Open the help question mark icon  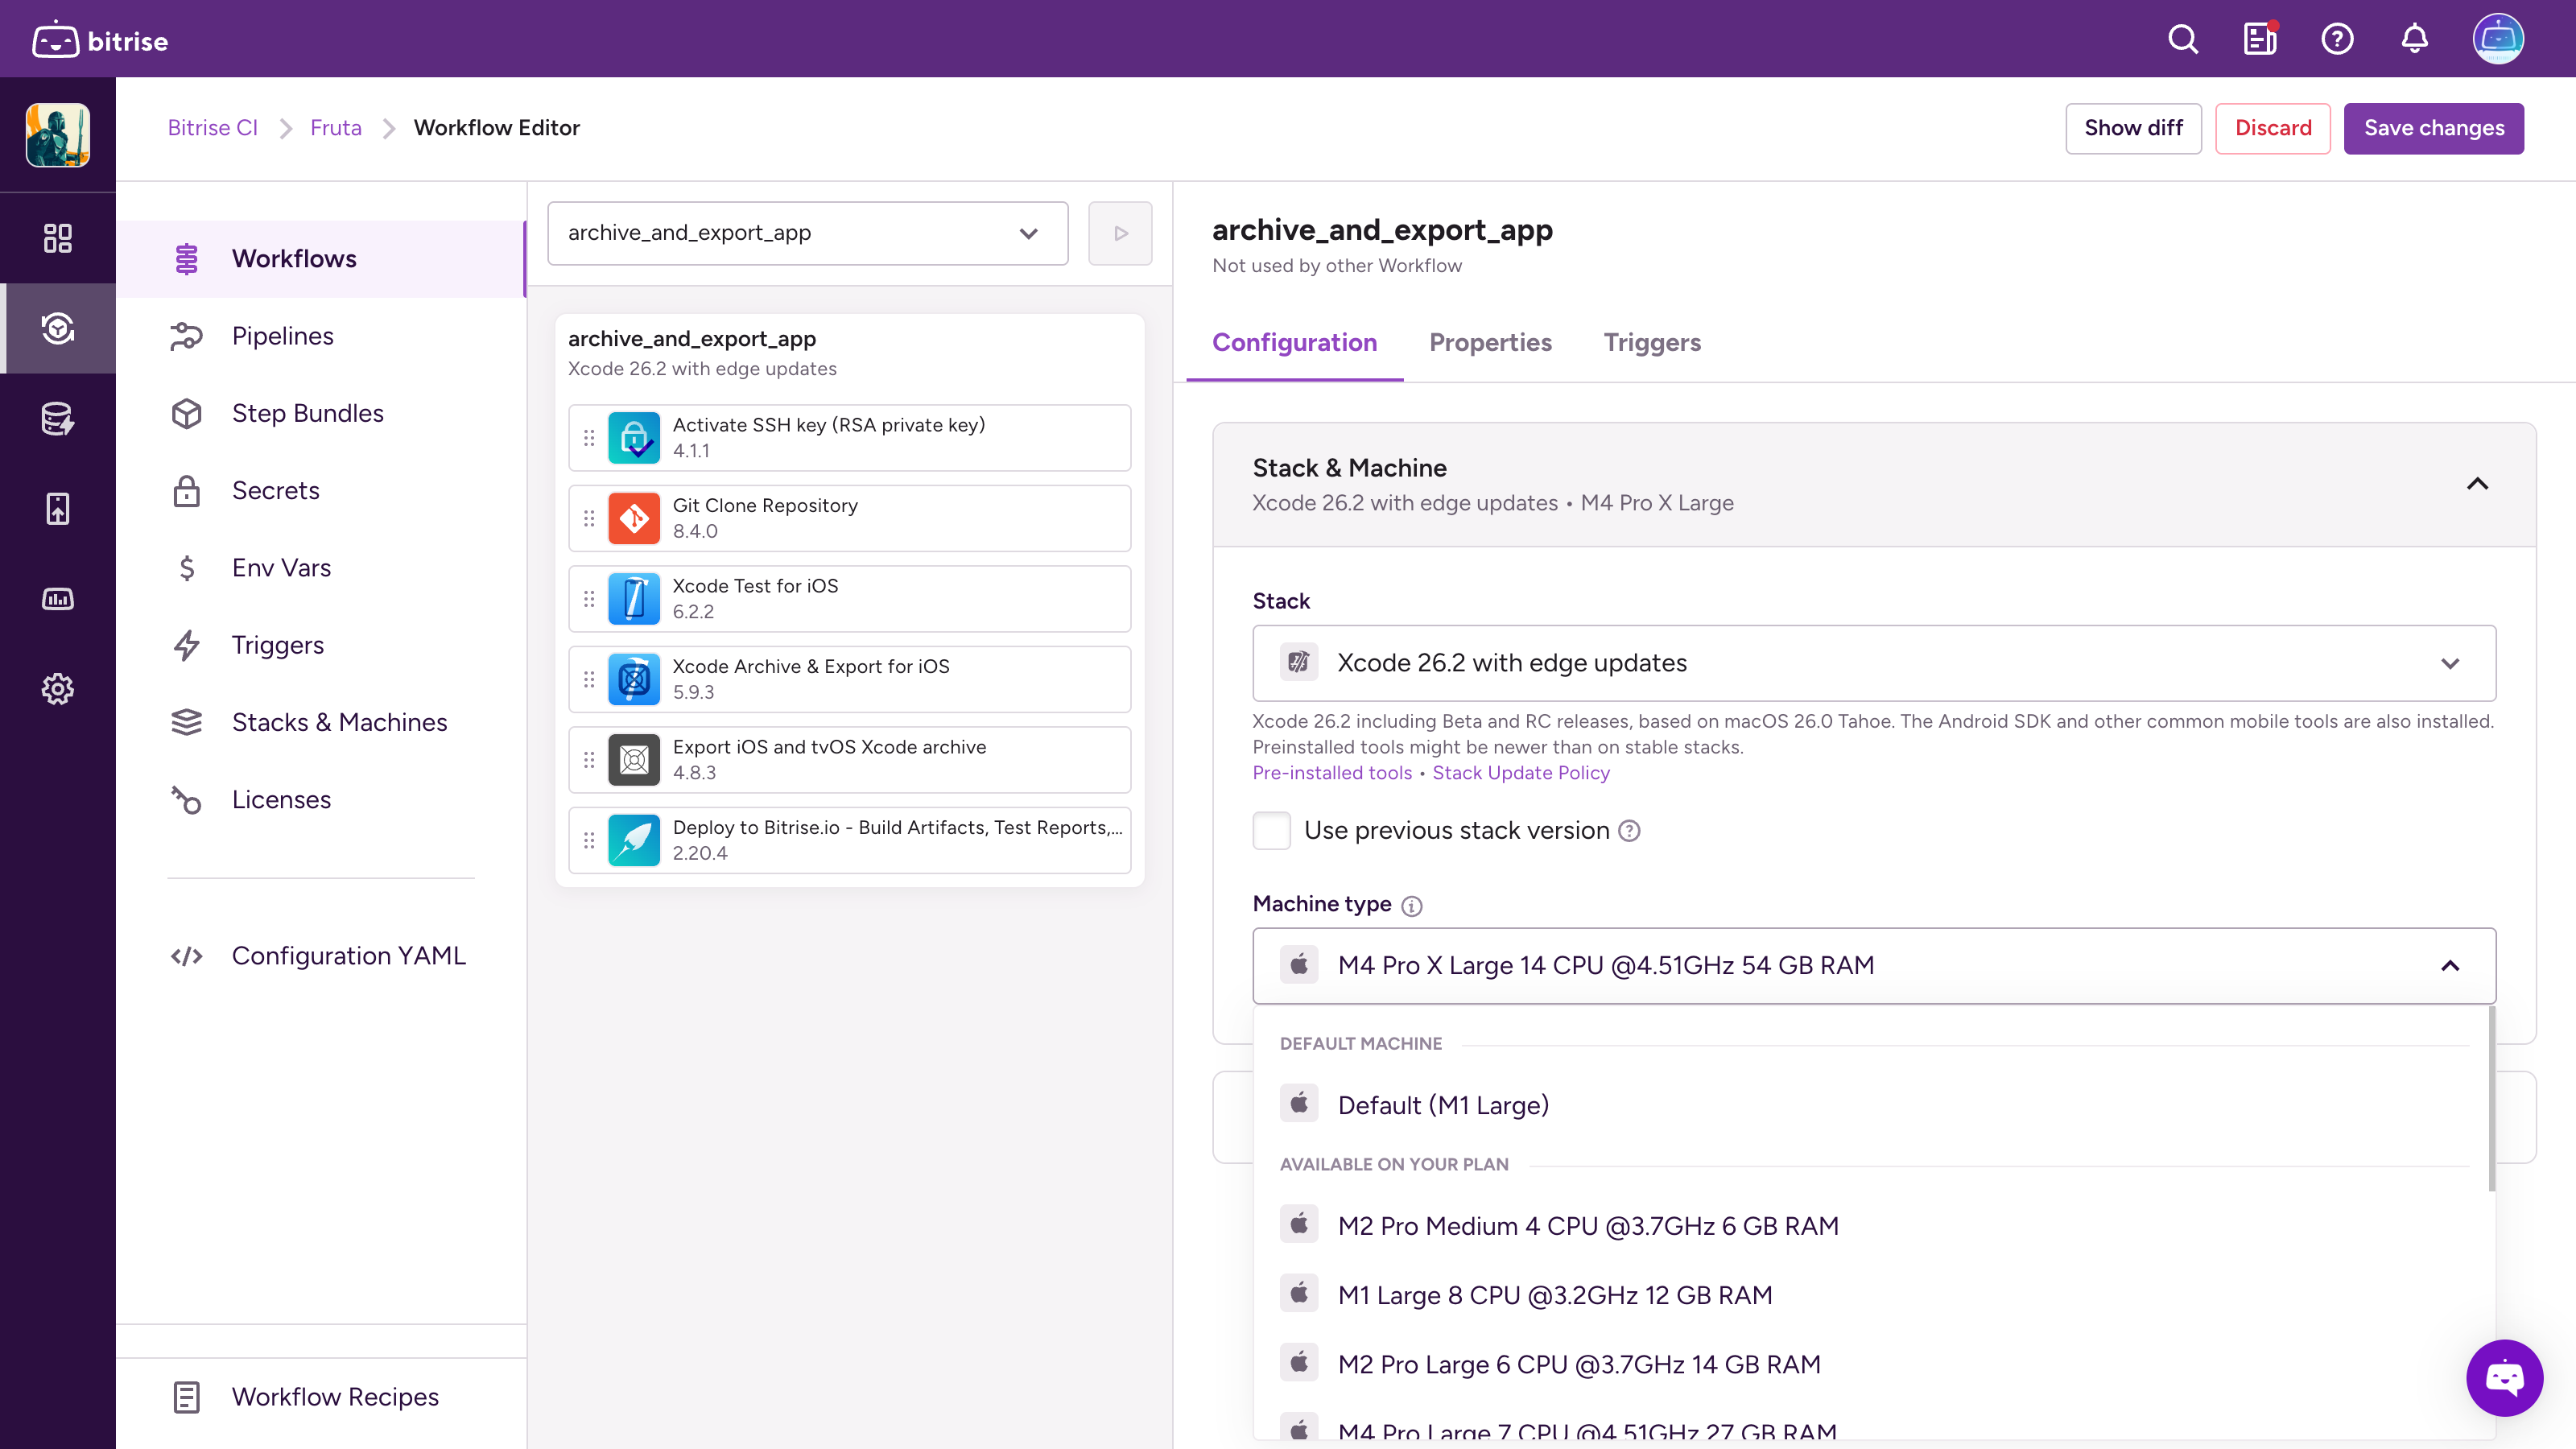pos(2337,39)
